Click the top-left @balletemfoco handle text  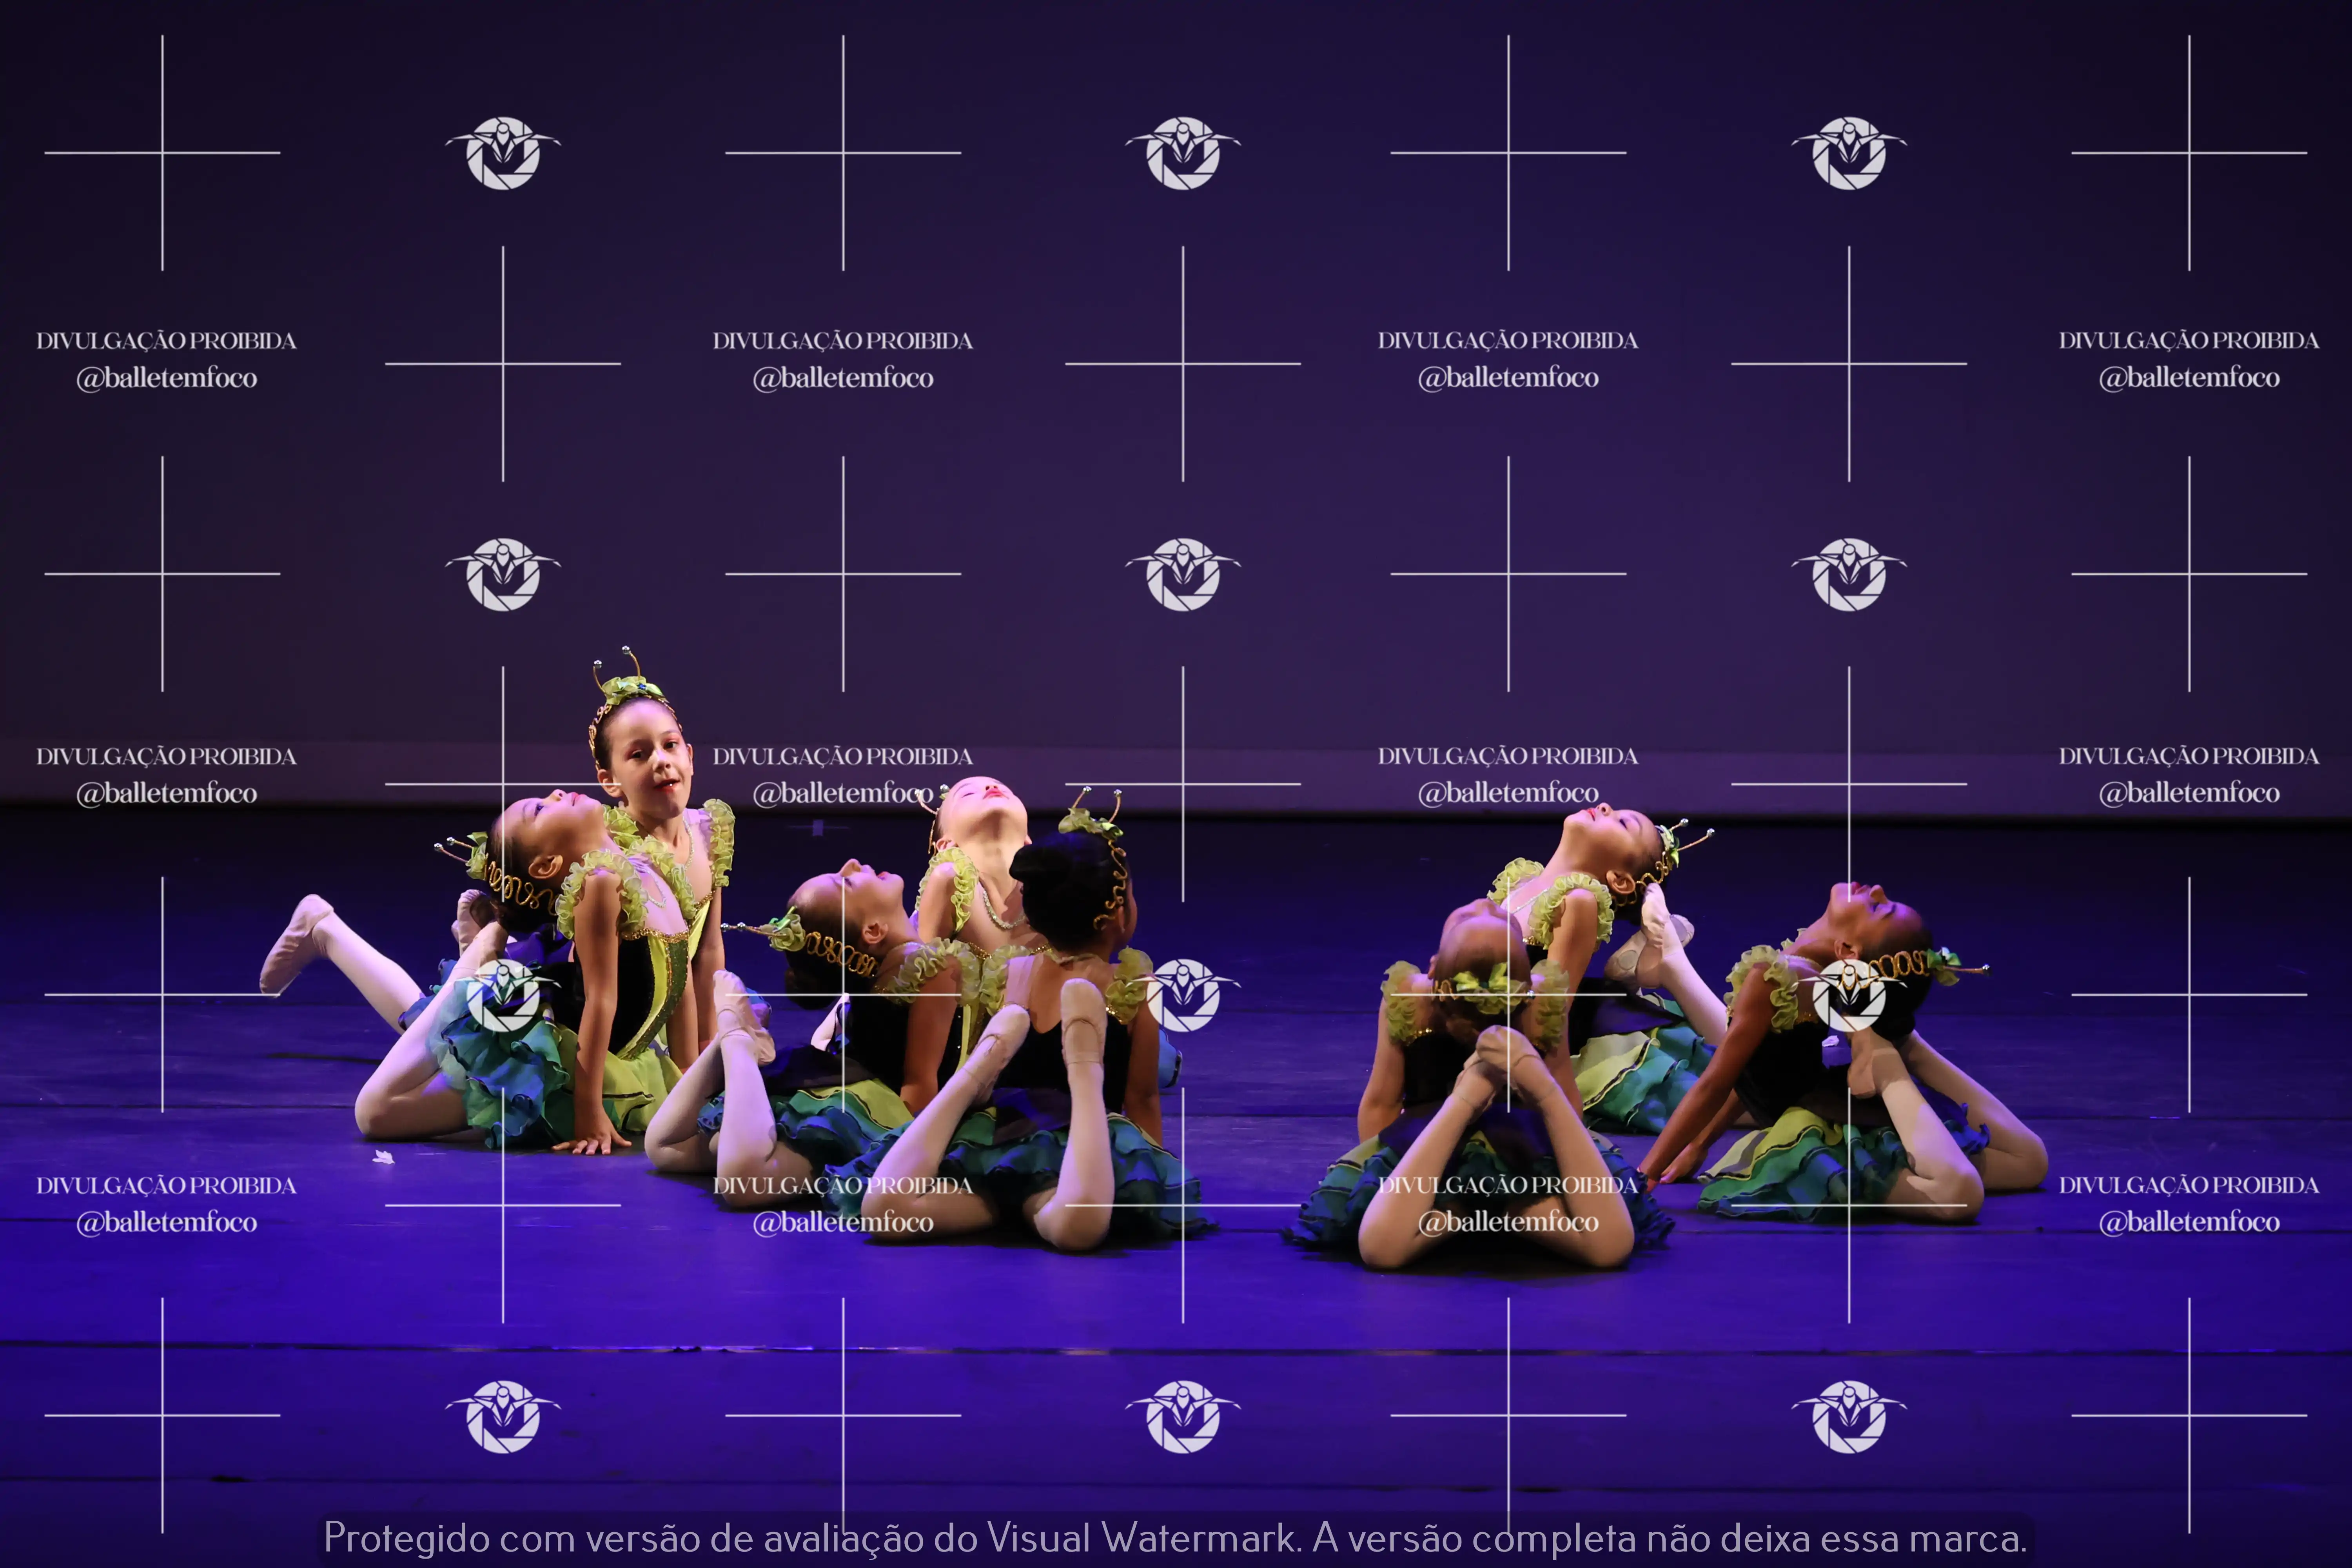[167, 378]
